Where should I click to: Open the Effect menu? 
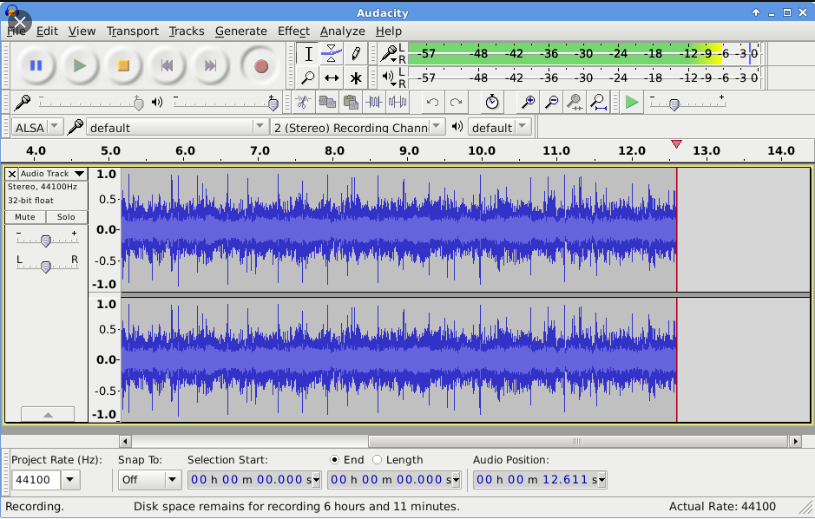click(294, 31)
